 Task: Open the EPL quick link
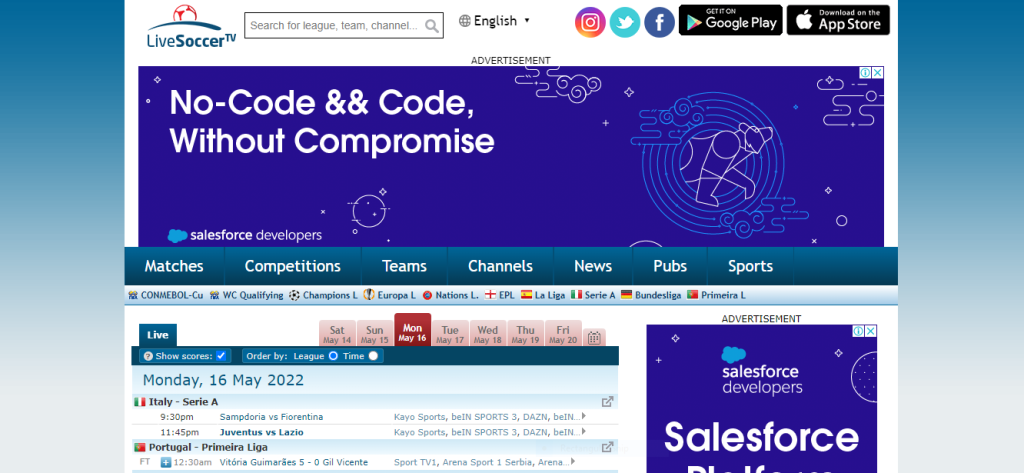coord(500,295)
